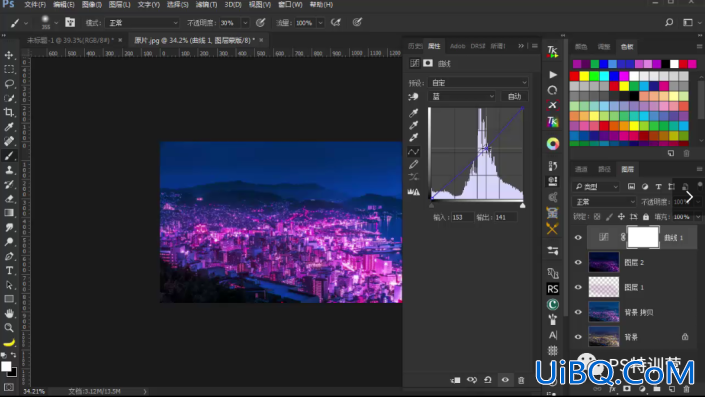Select the Pen tool

coord(9,256)
